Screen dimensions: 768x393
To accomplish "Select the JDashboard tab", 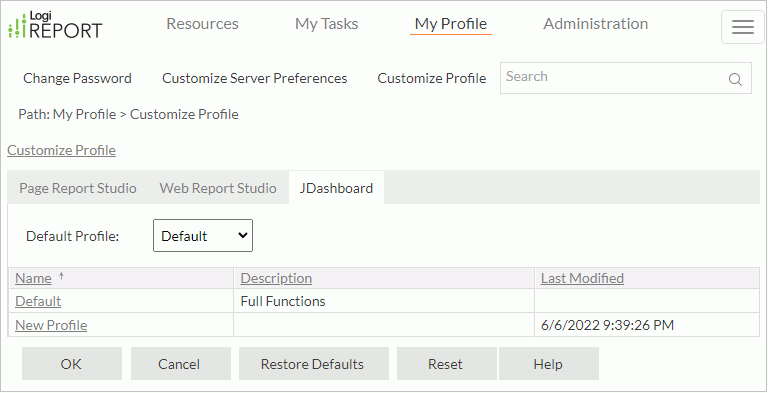I will [336, 188].
